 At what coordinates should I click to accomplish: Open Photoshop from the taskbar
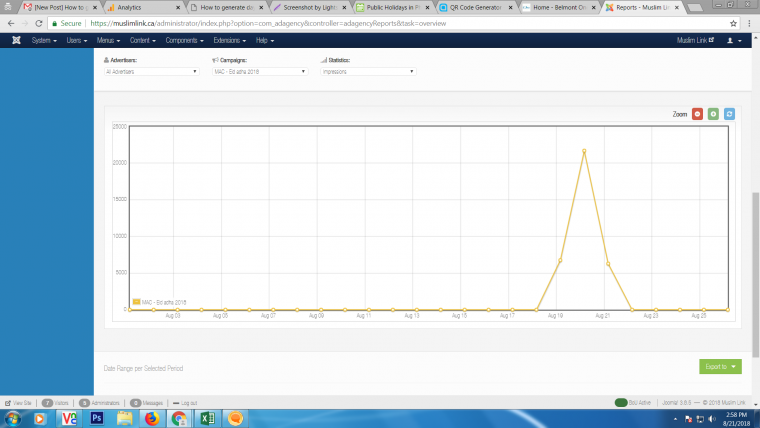tap(96, 418)
